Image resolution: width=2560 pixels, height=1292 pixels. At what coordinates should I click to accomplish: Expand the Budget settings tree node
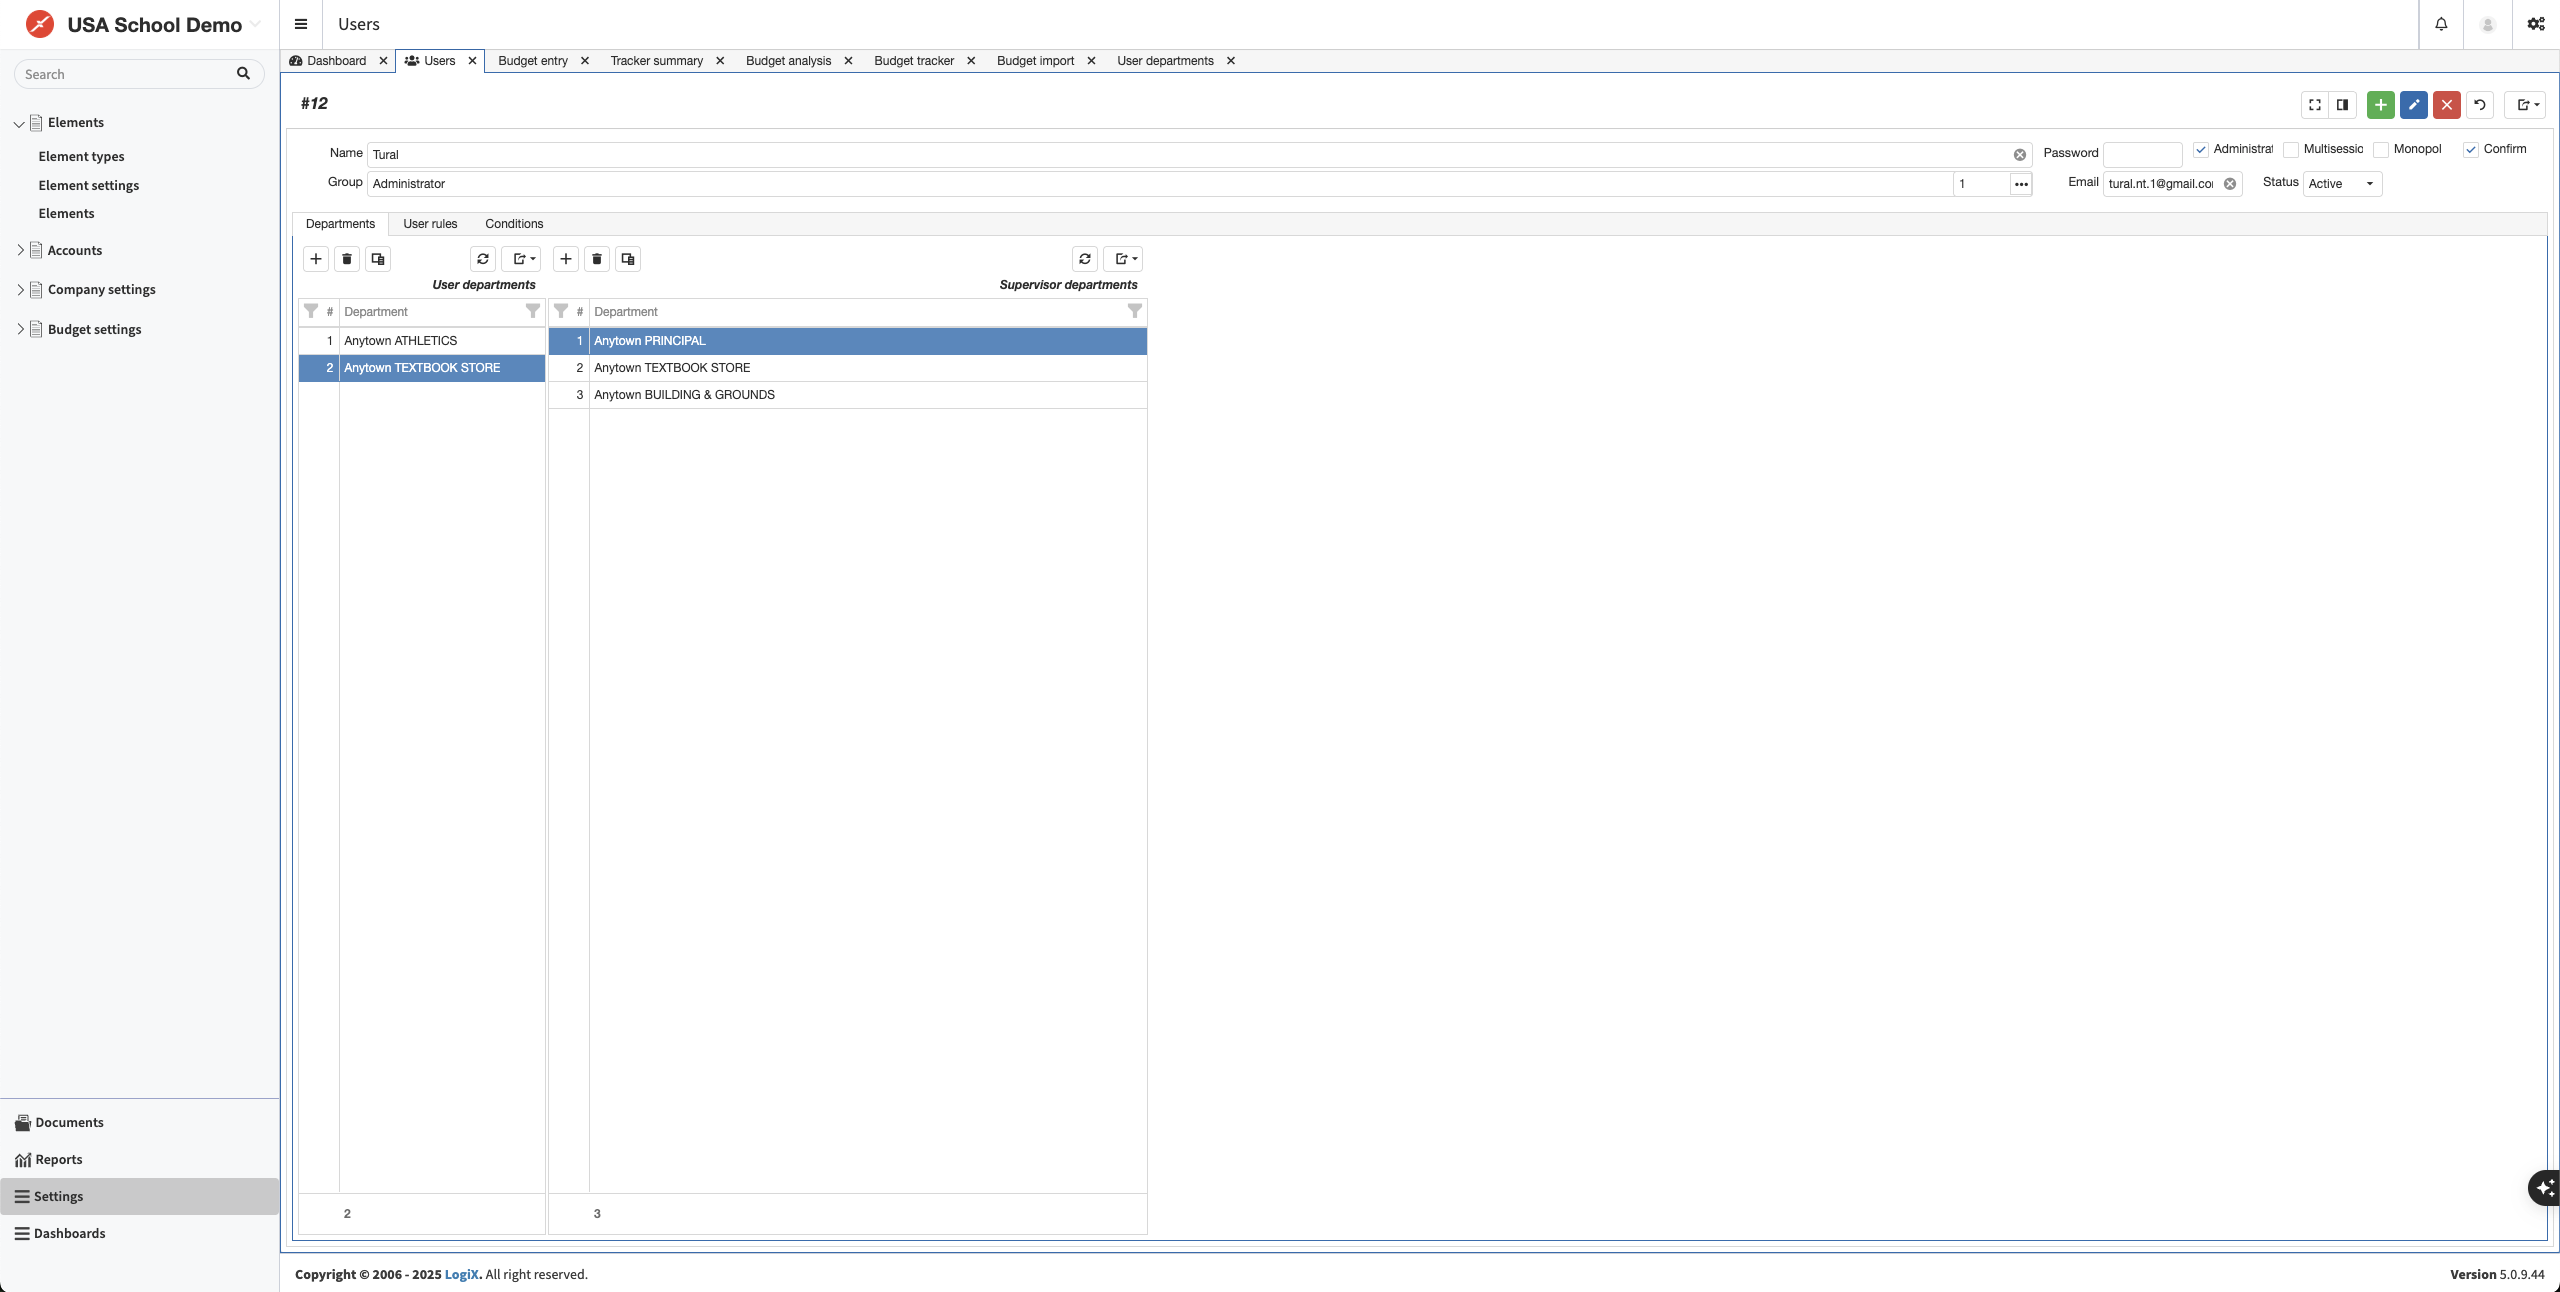point(20,329)
